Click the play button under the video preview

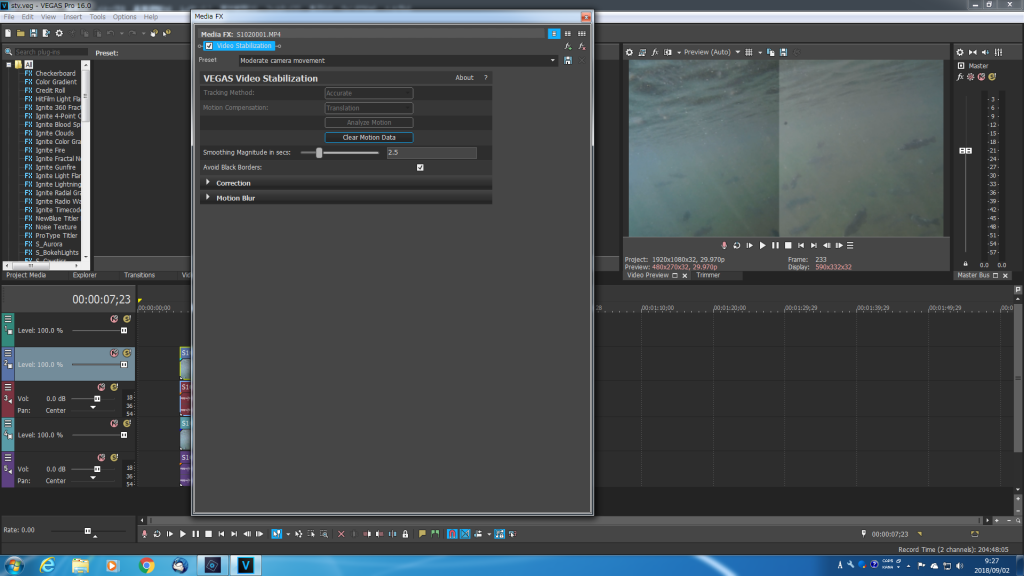click(x=762, y=245)
